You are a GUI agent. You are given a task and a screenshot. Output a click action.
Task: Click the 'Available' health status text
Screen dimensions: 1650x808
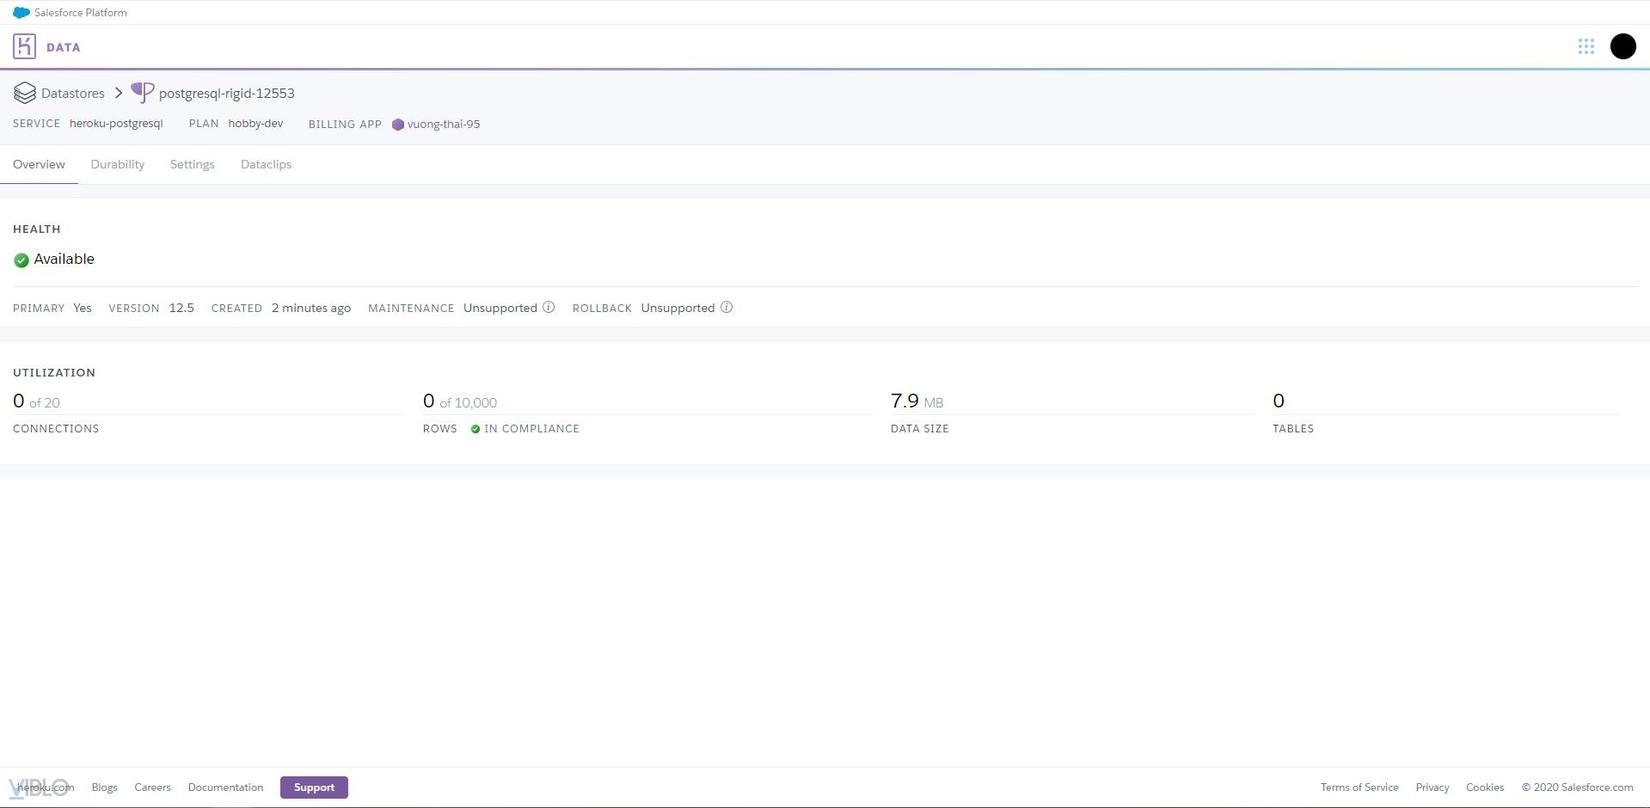point(64,259)
